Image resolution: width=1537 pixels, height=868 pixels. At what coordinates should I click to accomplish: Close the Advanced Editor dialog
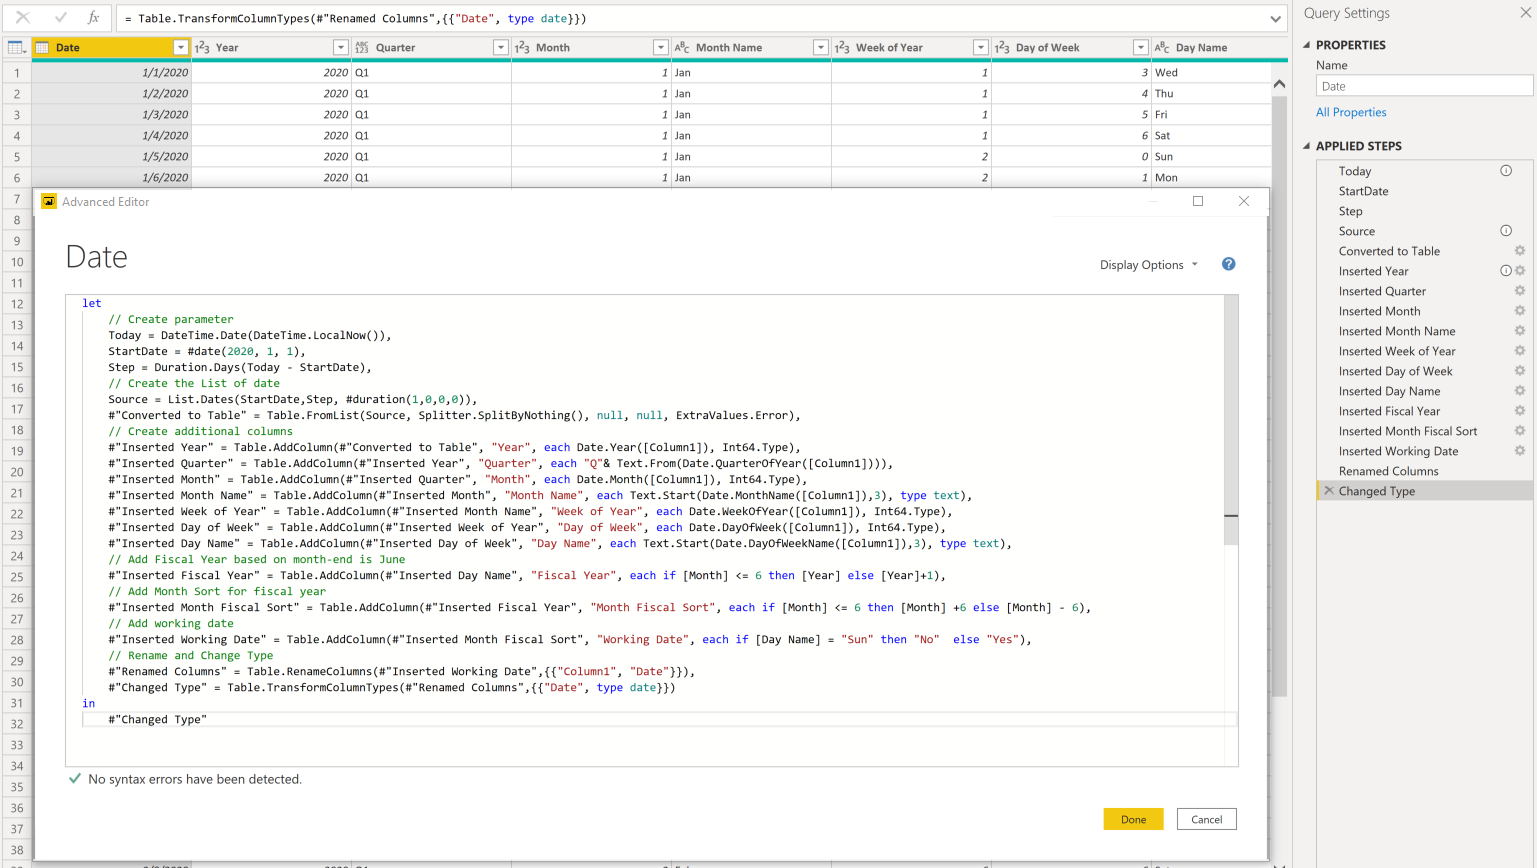click(1244, 201)
